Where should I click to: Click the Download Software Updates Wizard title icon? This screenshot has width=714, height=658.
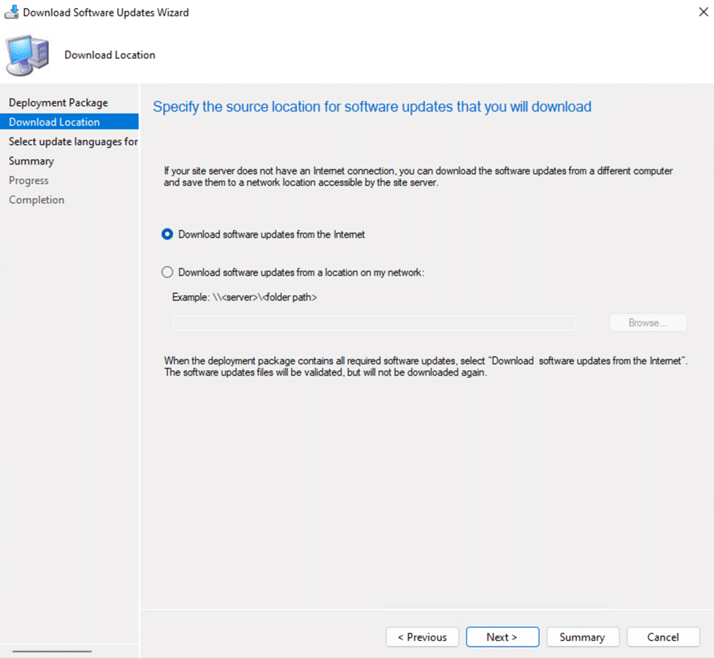[x=11, y=13]
